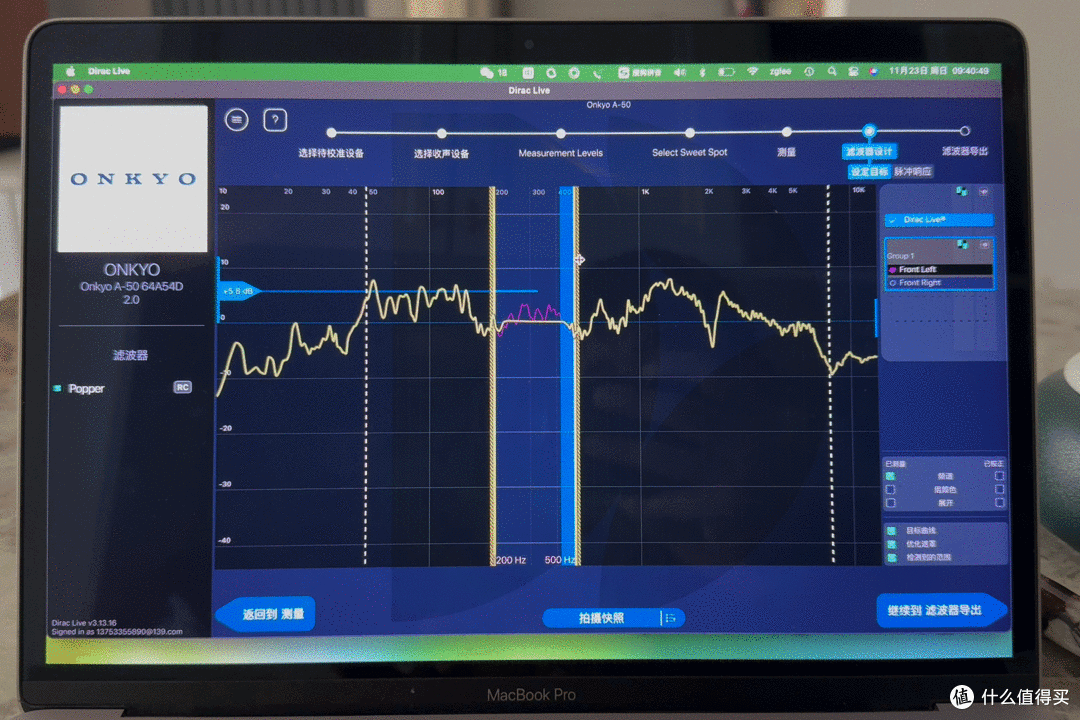This screenshot has height=720, width=1080.
Task: Toggle the Dirac Live® checkbox row
Action: pos(939,220)
